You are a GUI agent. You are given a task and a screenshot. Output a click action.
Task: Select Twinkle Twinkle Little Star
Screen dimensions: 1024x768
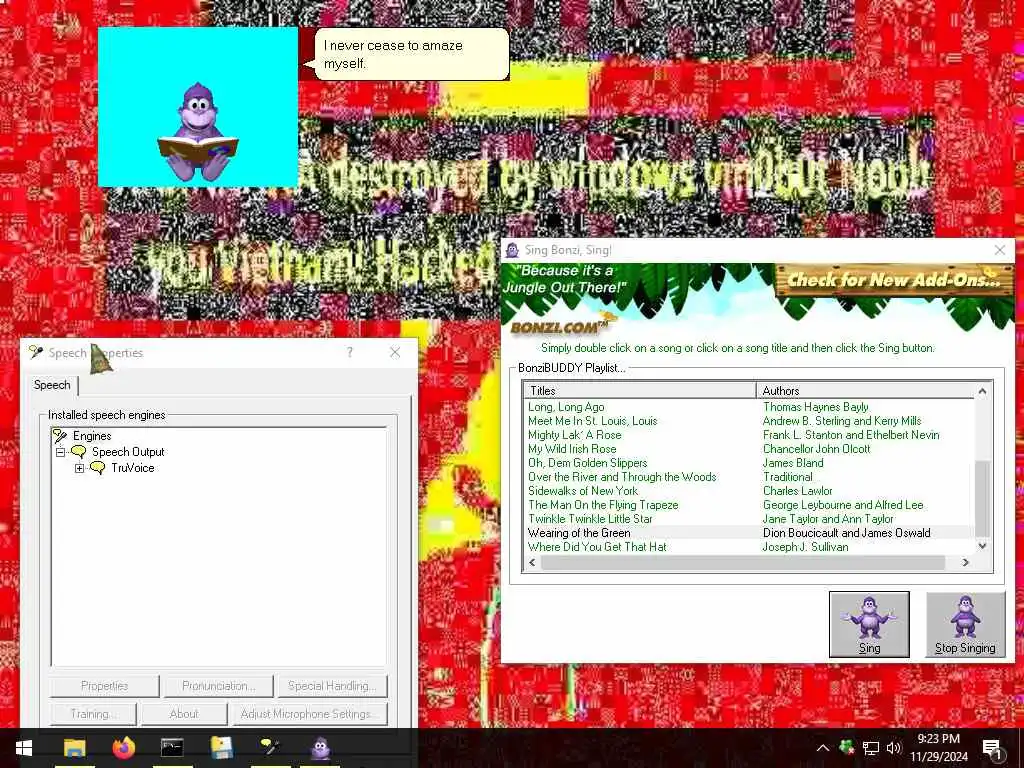coord(590,519)
